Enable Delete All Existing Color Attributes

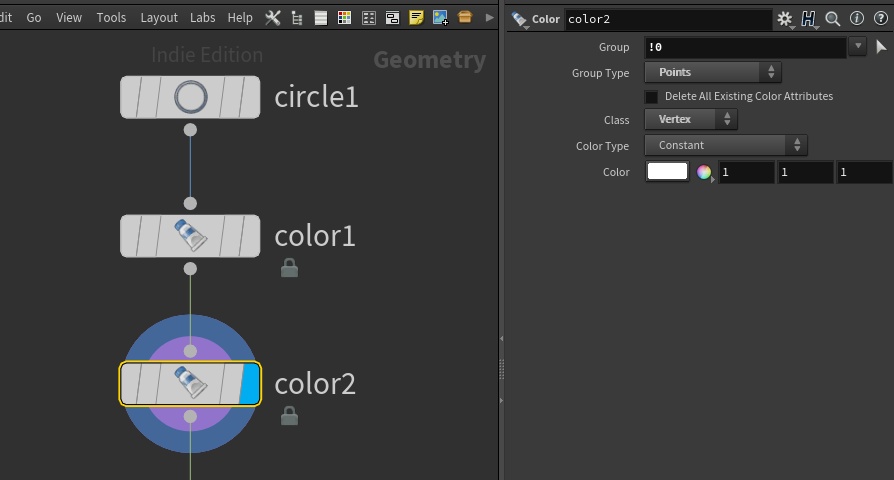651,96
